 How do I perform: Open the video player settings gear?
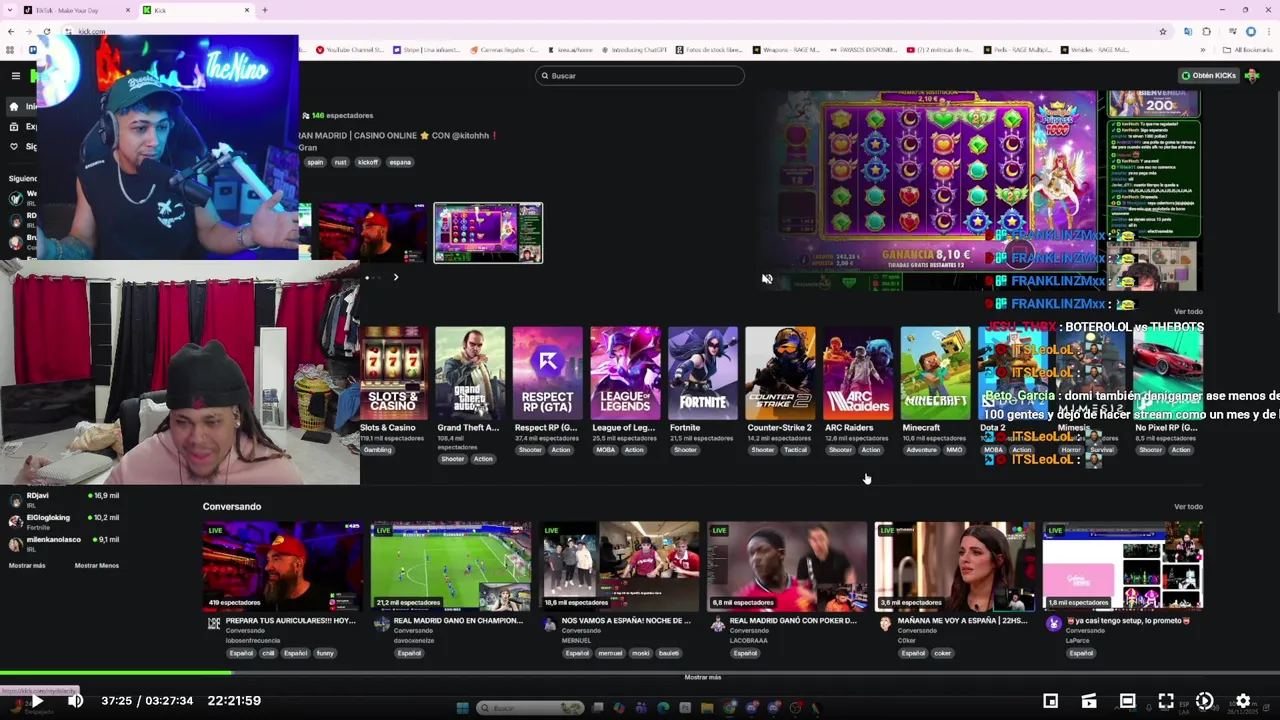click(x=1243, y=701)
